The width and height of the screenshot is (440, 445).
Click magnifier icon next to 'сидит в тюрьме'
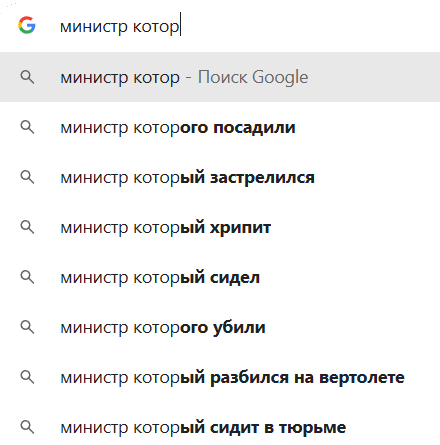[x=27, y=427]
